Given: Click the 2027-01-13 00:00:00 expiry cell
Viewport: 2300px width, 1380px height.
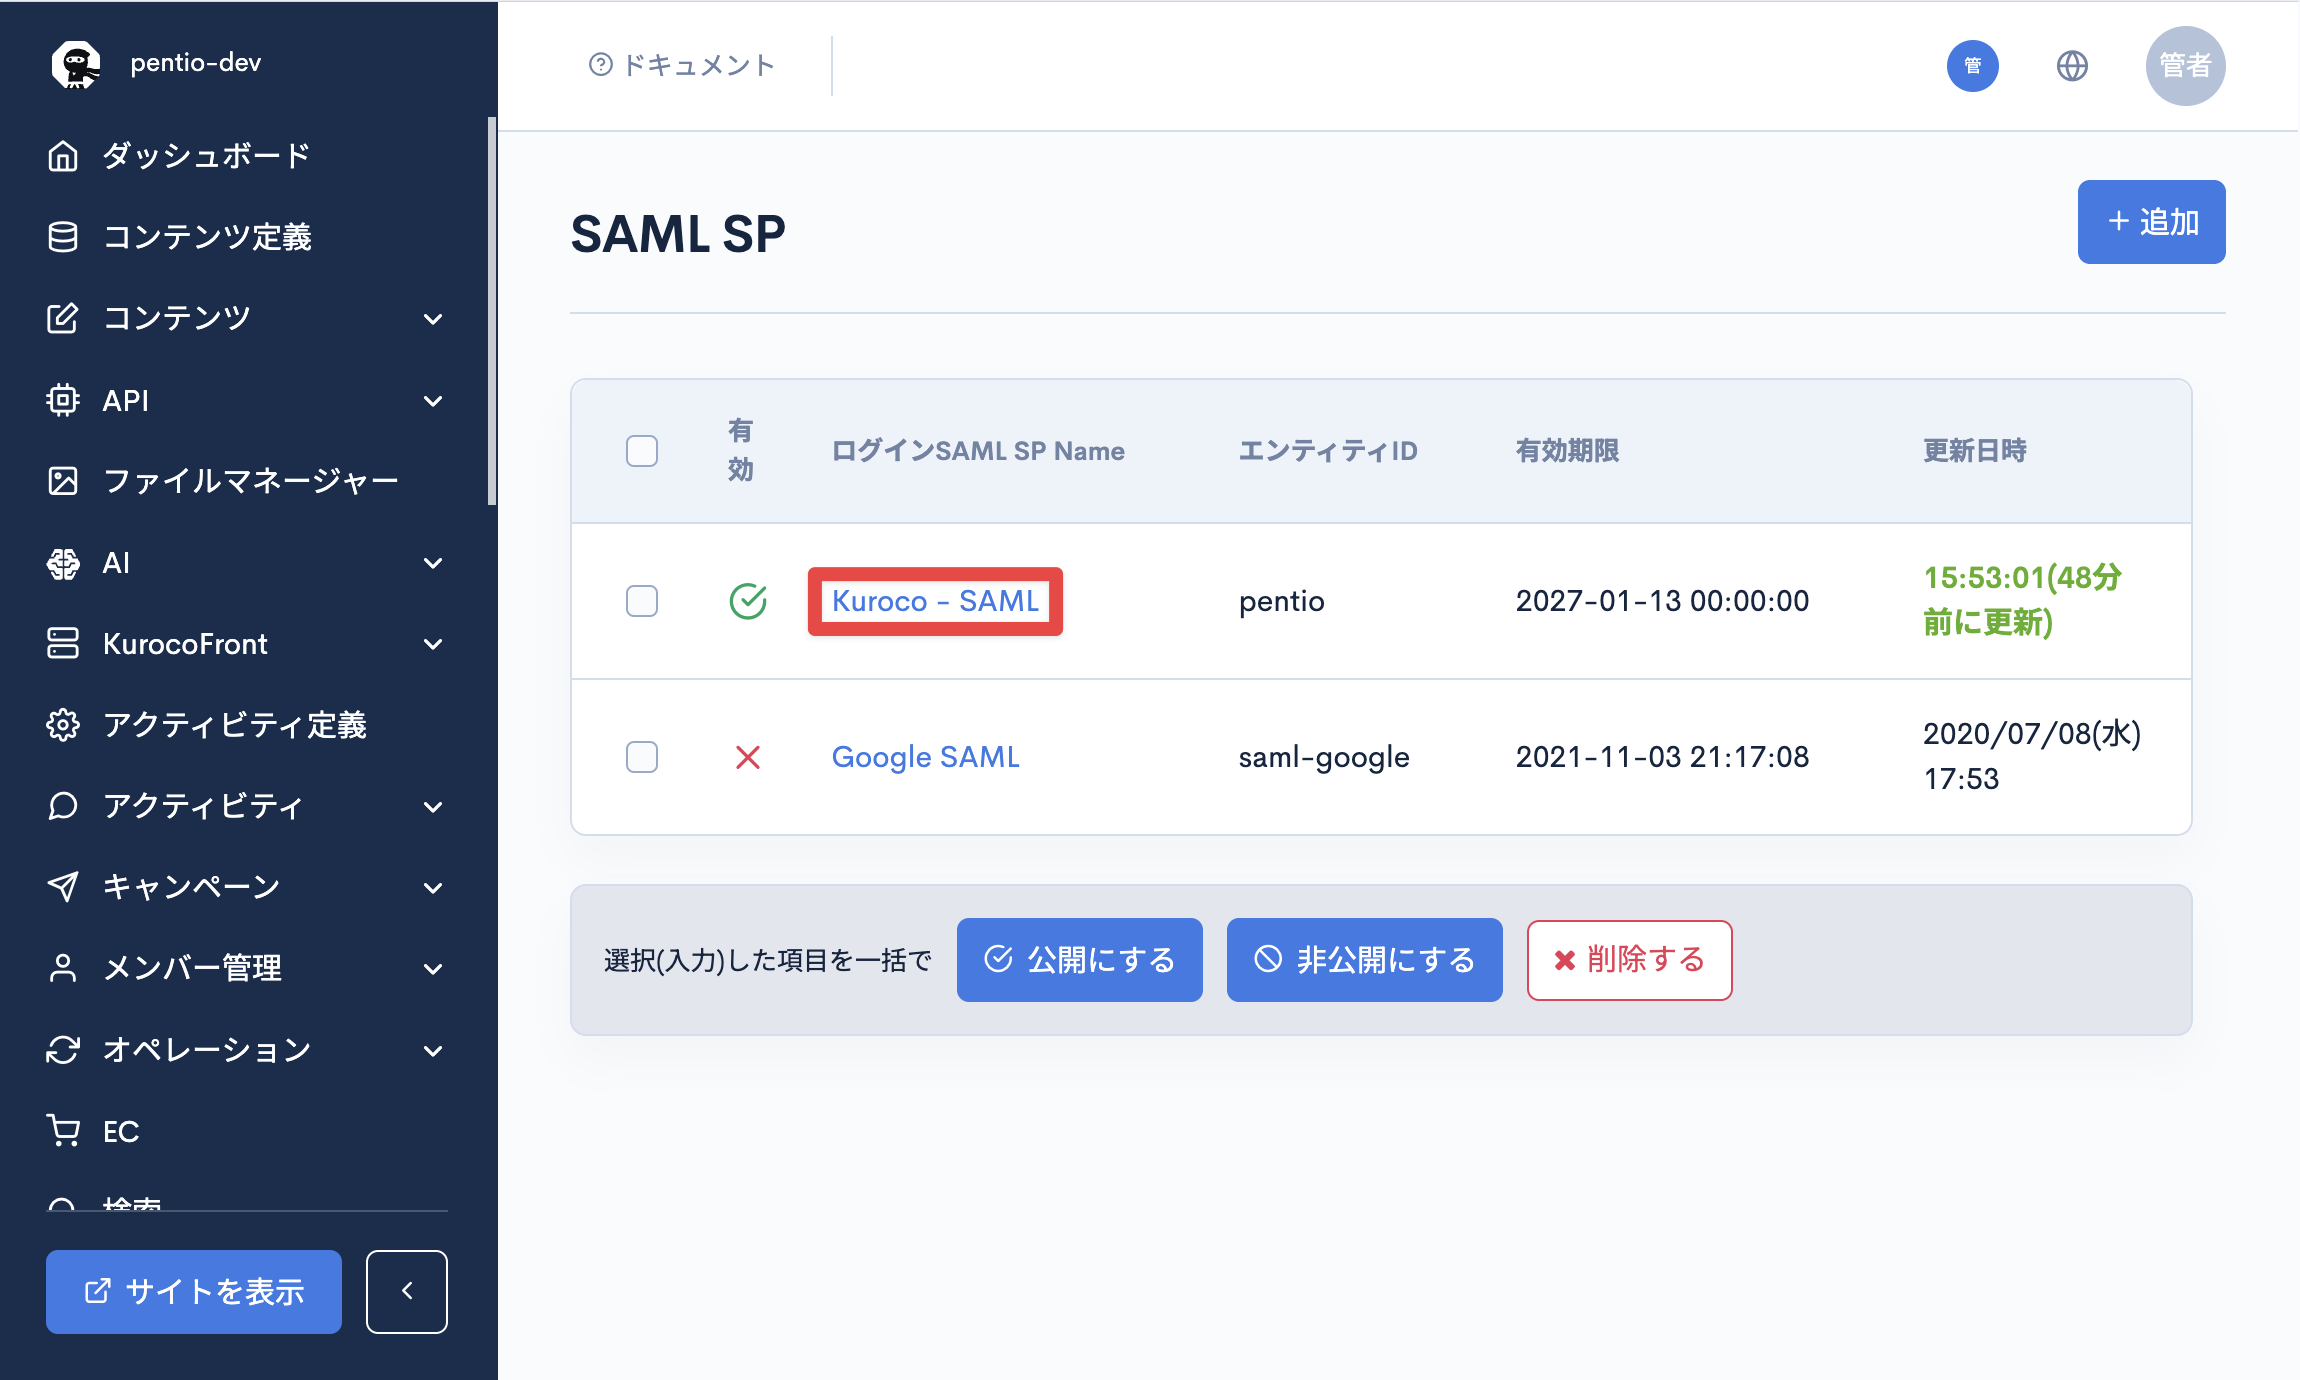Looking at the screenshot, I should click(x=1662, y=601).
